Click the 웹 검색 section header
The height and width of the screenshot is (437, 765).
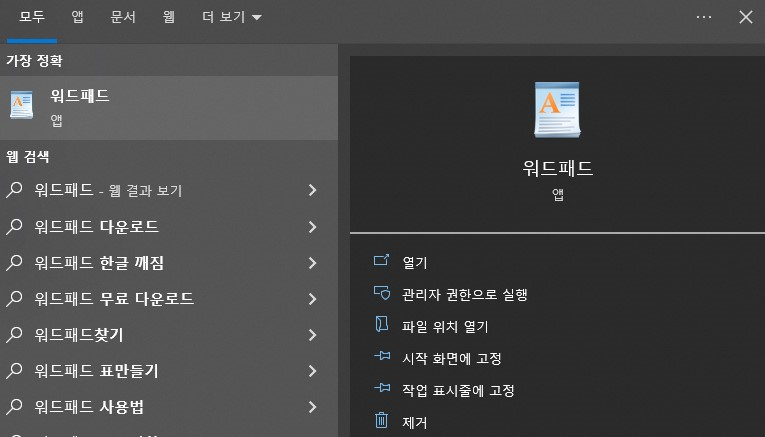tap(28, 157)
